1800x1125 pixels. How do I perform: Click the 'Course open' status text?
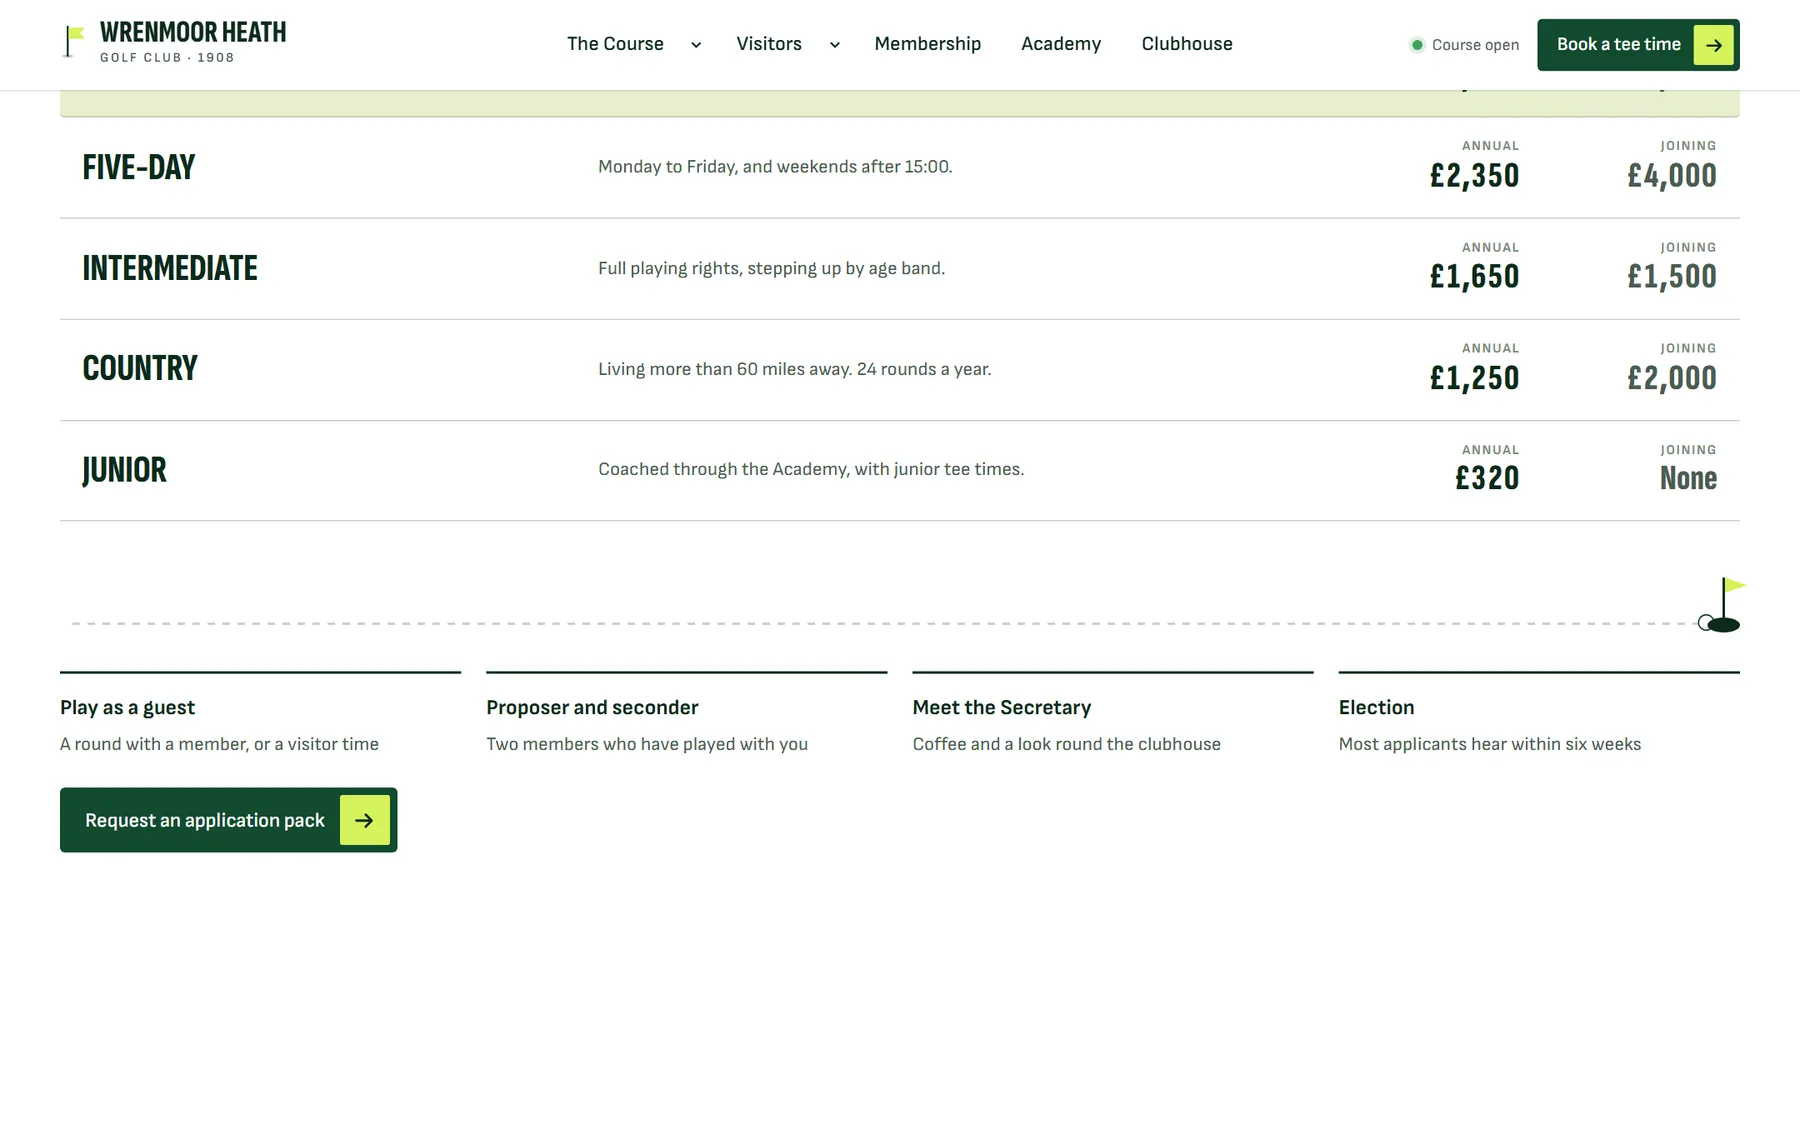click(x=1475, y=45)
